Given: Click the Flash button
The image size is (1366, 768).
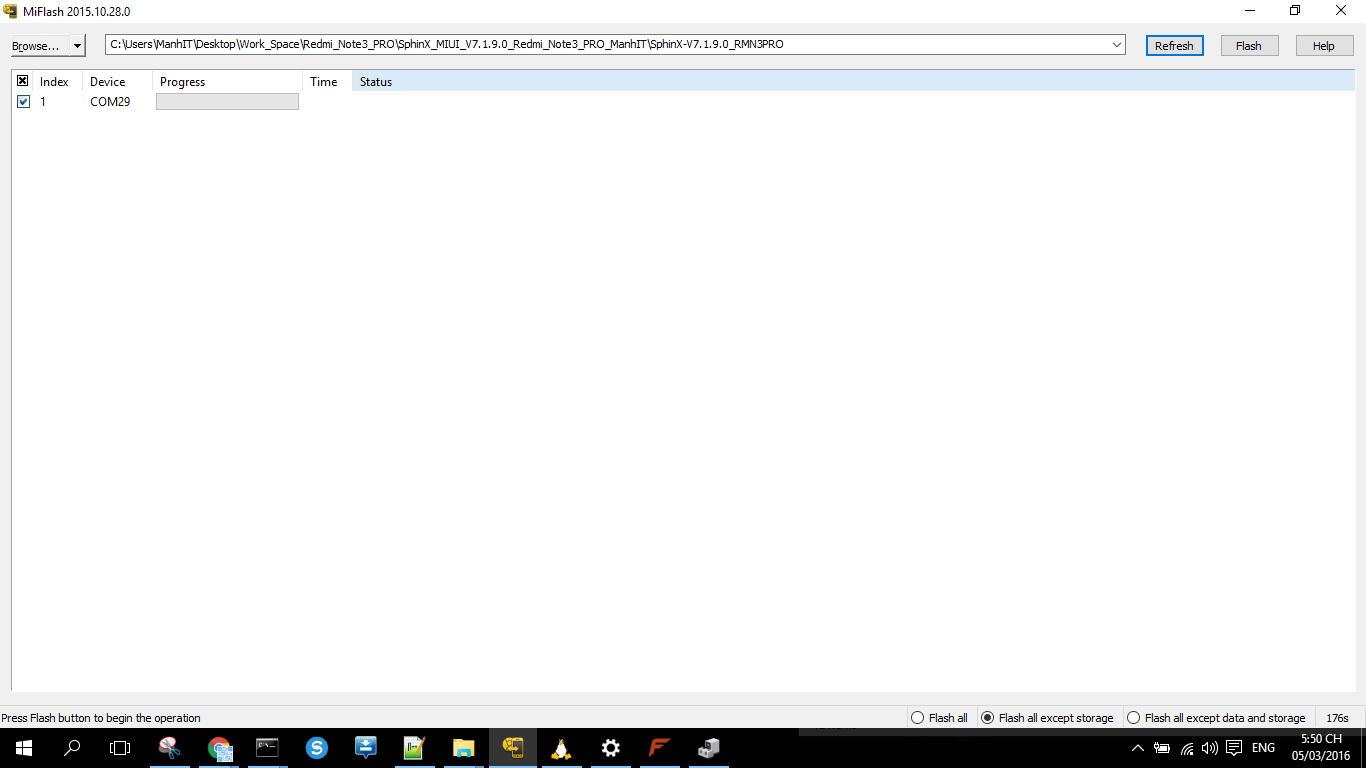Looking at the screenshot, I should [1249, 46].
